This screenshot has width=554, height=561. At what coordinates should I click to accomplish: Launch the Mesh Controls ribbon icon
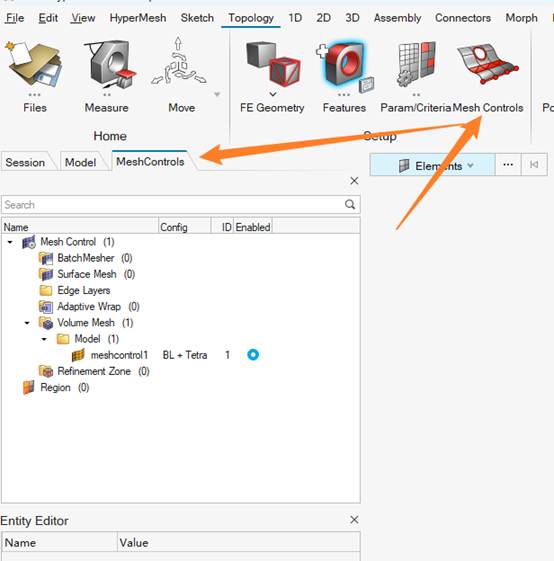tap(487, 64)
